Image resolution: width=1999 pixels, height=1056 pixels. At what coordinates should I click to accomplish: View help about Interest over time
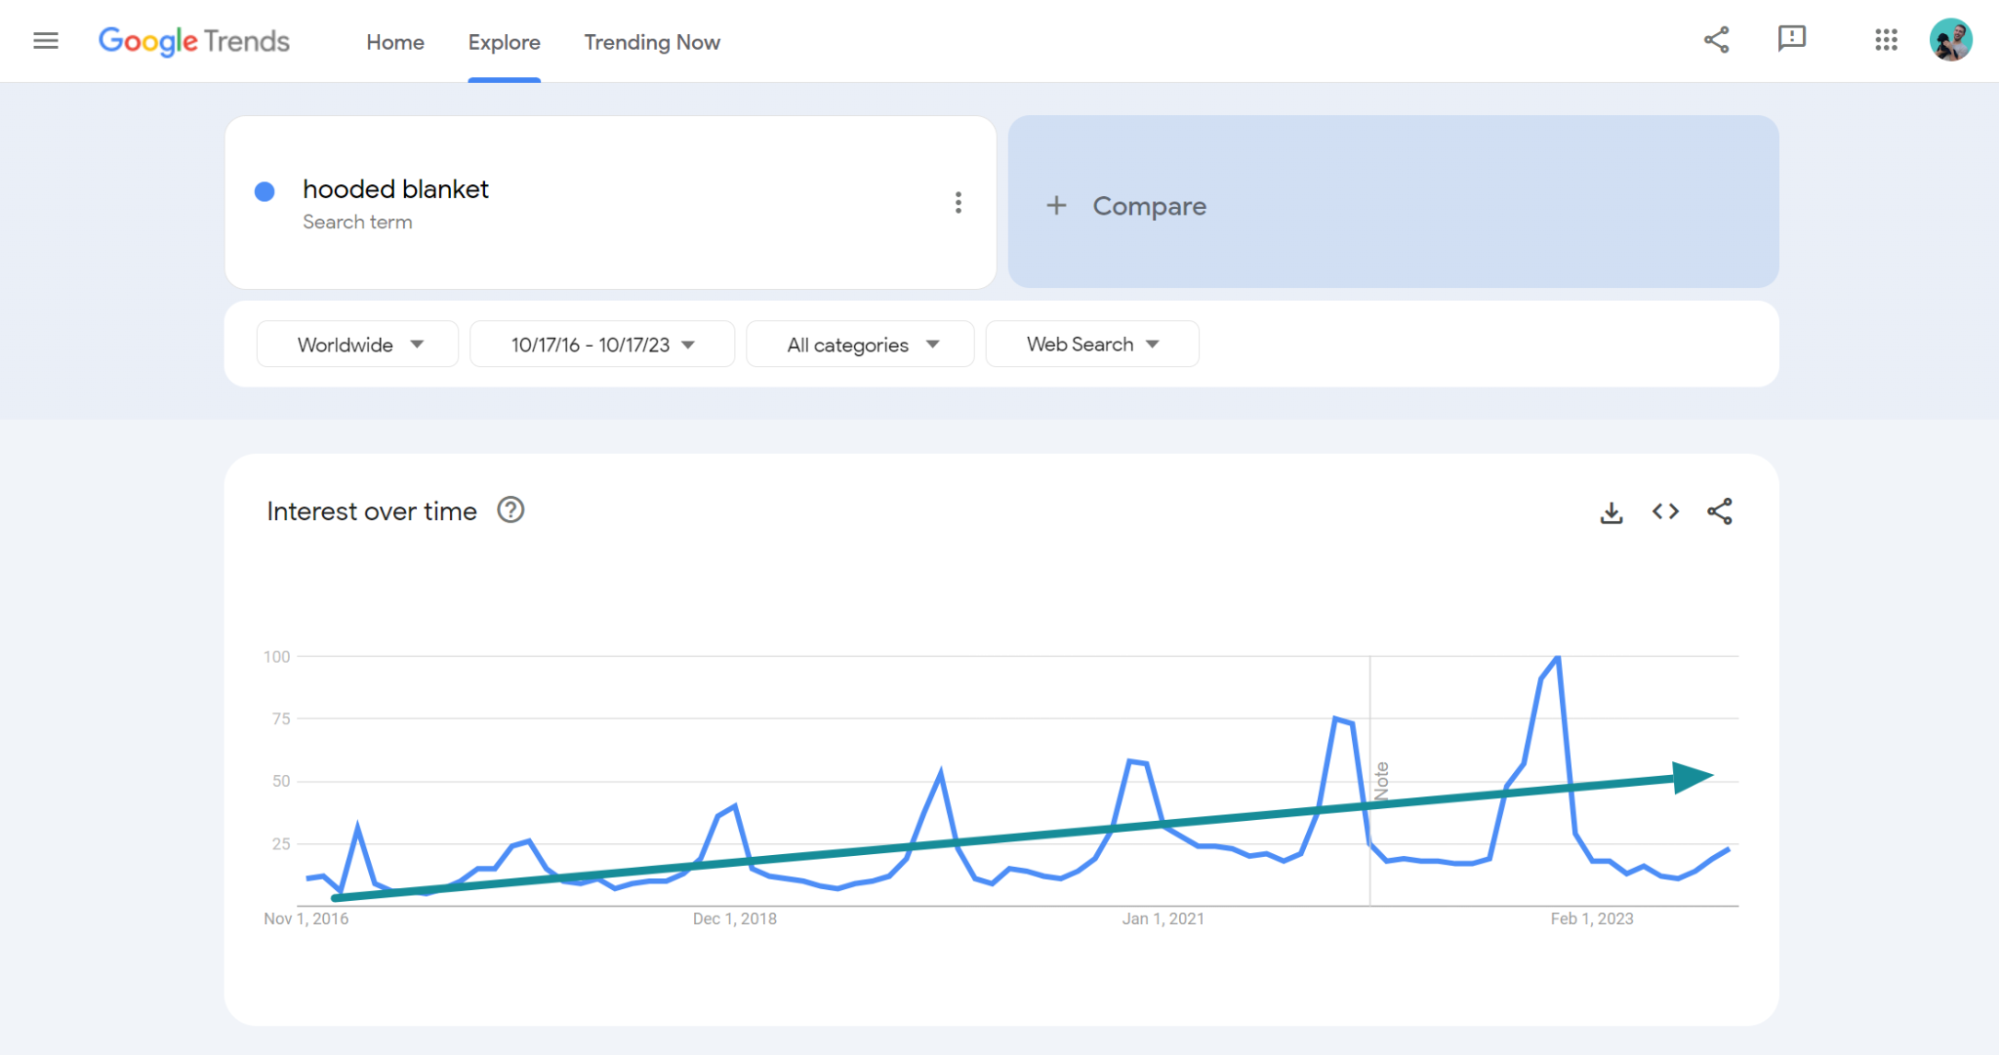pos(511,510)
